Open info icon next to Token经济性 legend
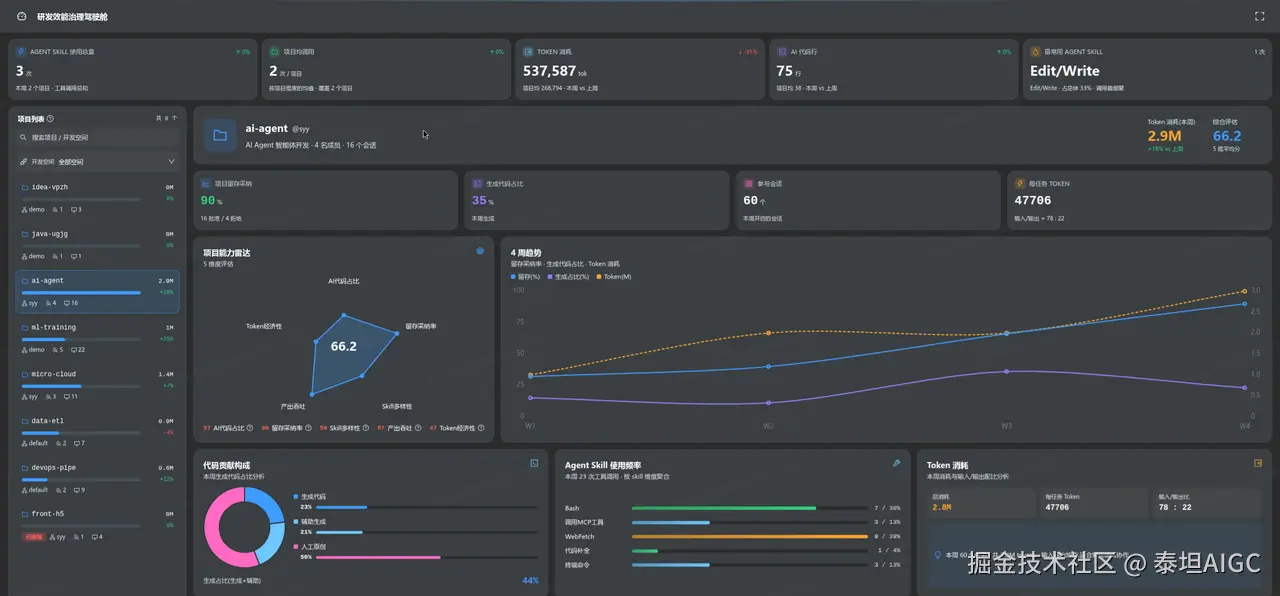1280x596 pixels. tap(481, 428)
